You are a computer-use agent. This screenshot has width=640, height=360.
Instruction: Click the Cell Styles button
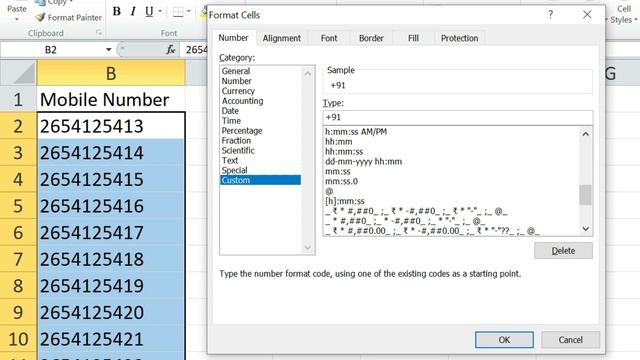[x=623, y=14]
